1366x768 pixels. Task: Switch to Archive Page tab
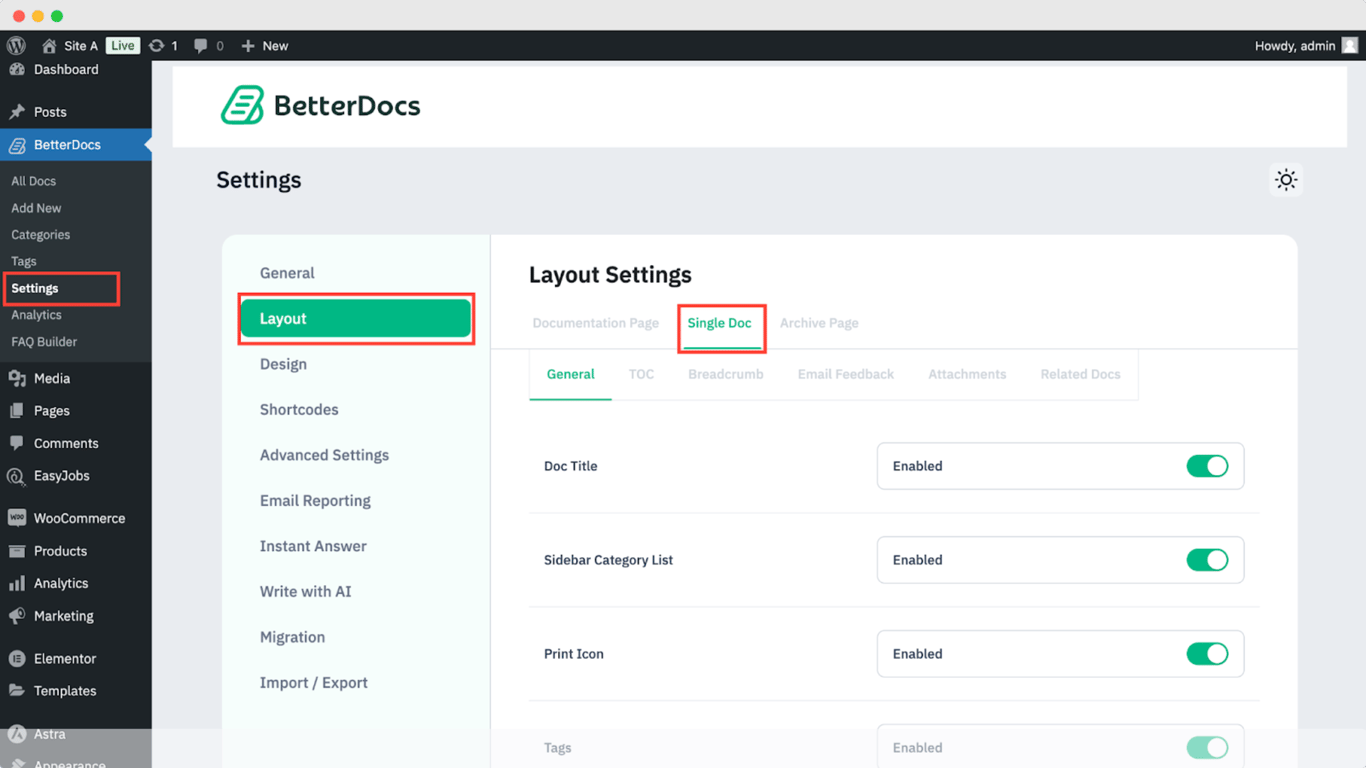point(819,323)
